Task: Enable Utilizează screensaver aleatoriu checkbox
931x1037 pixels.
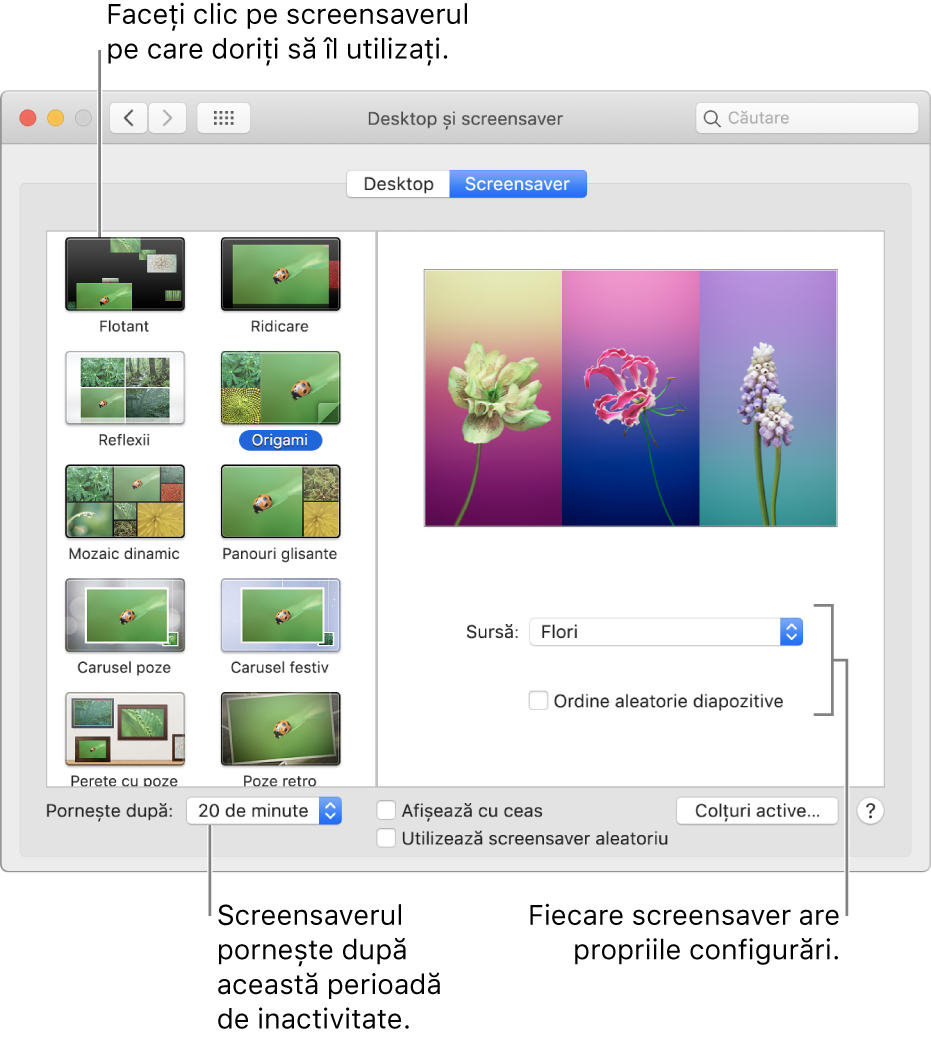Action: pos(387,839)
